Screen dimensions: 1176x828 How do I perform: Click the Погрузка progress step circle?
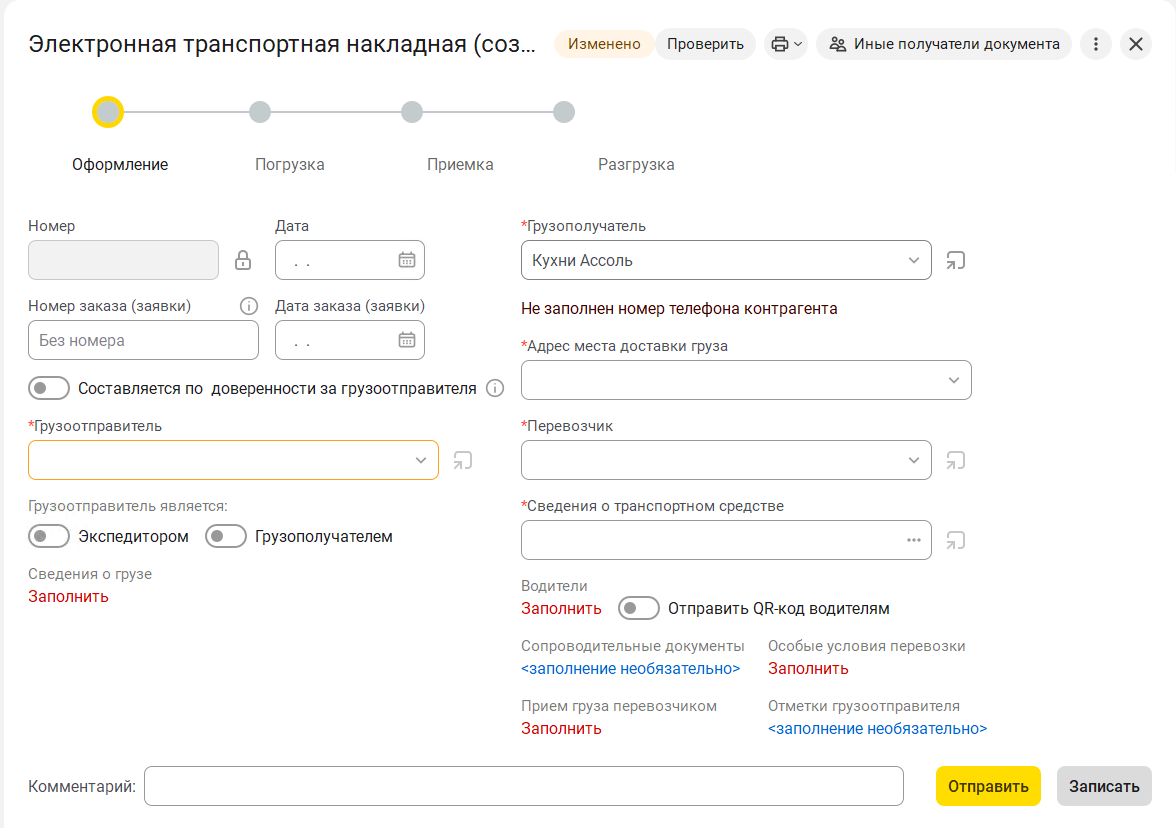point(260,112)
